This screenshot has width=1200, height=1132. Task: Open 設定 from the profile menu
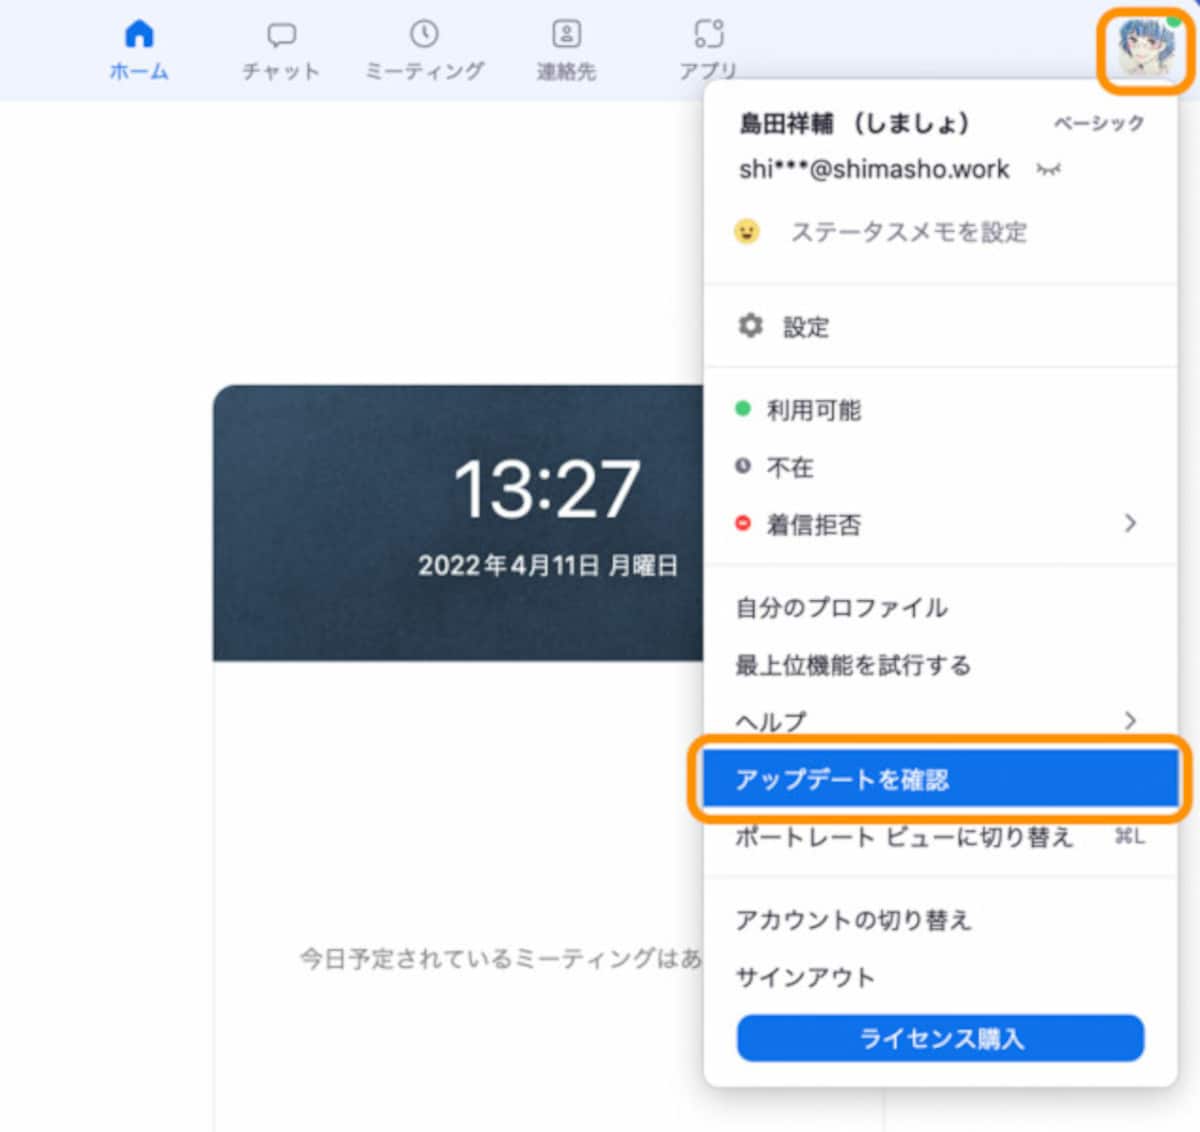tap(940, 326)
